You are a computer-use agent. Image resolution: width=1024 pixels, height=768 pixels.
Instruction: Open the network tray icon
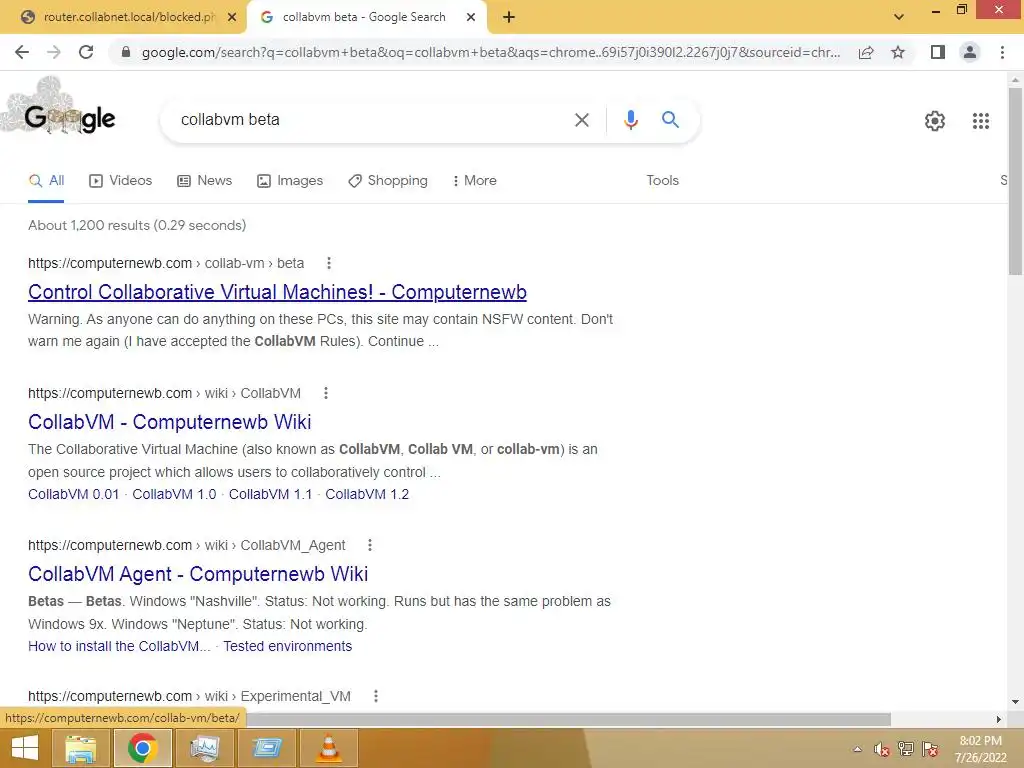906,749
